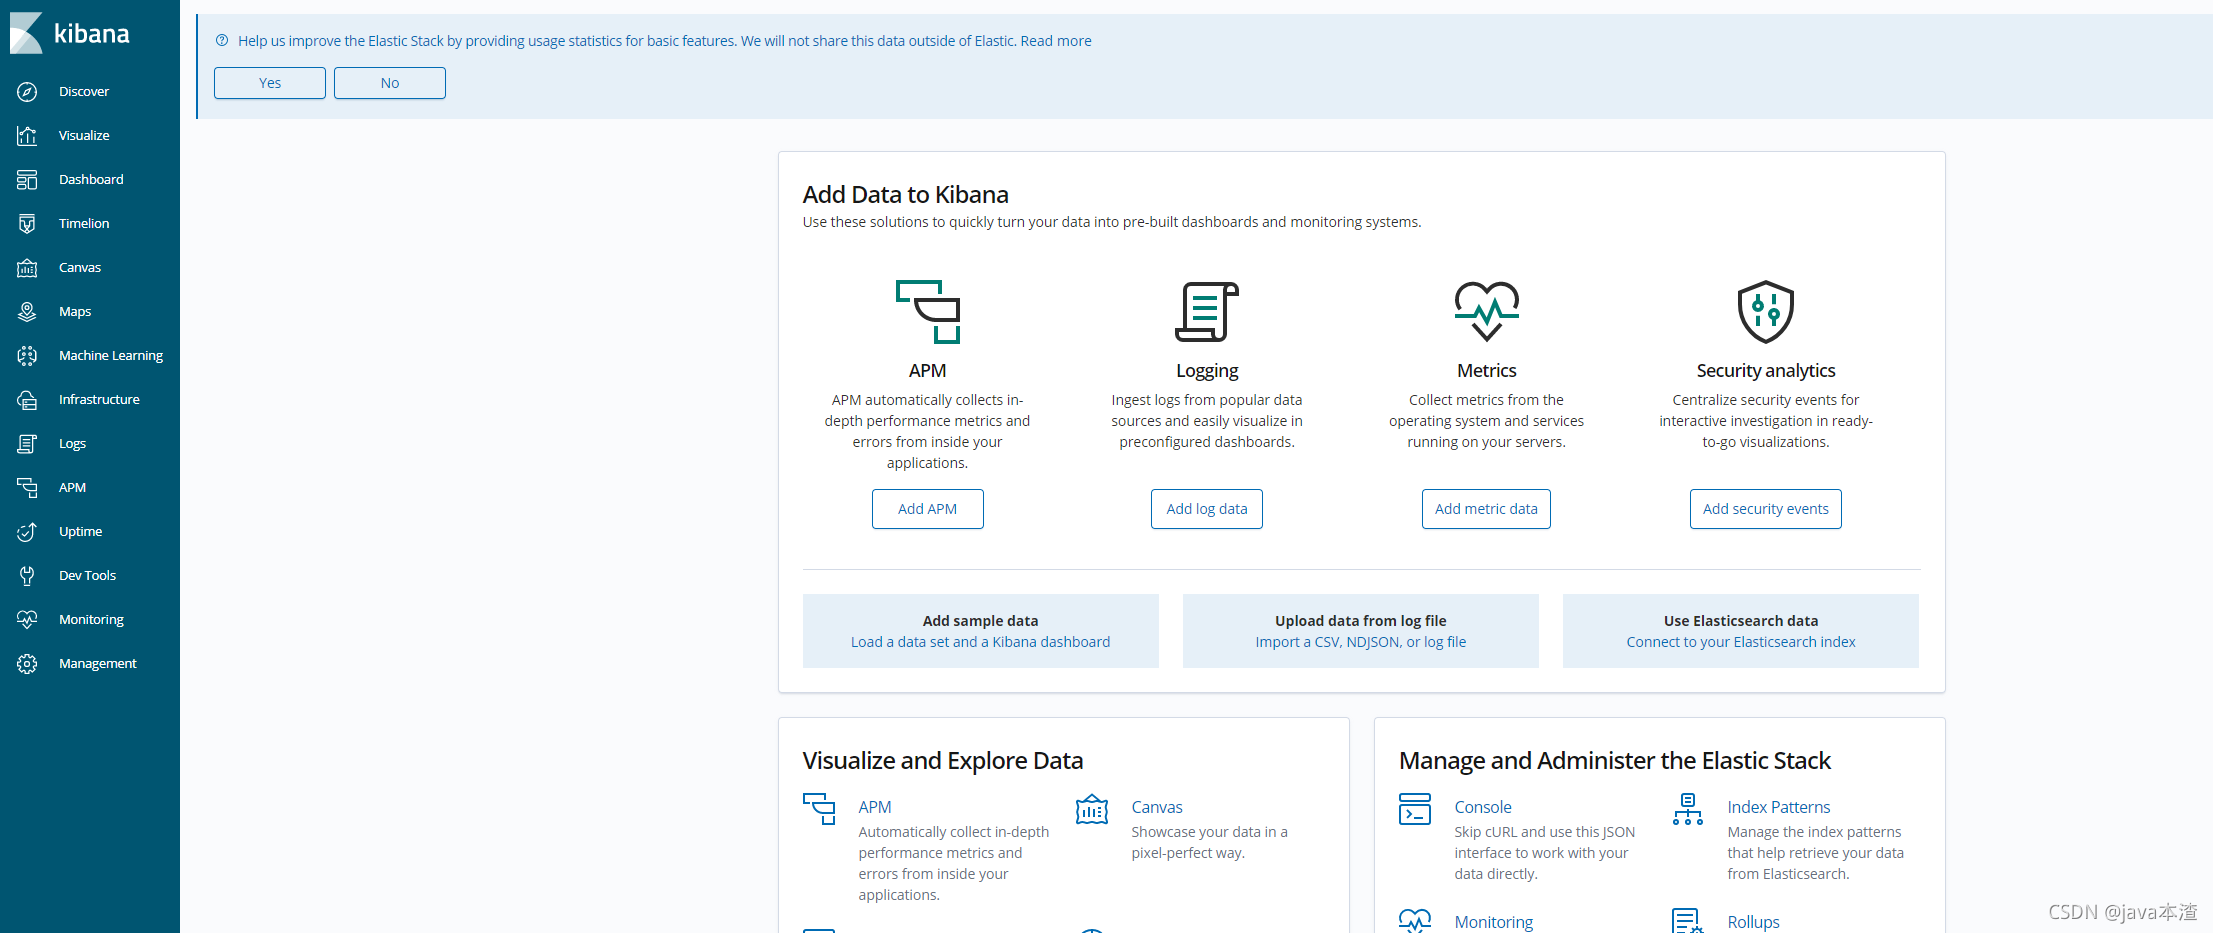2213x933 pixels.
Task: Click the Visualize chart icon
Action: (27, 136)
